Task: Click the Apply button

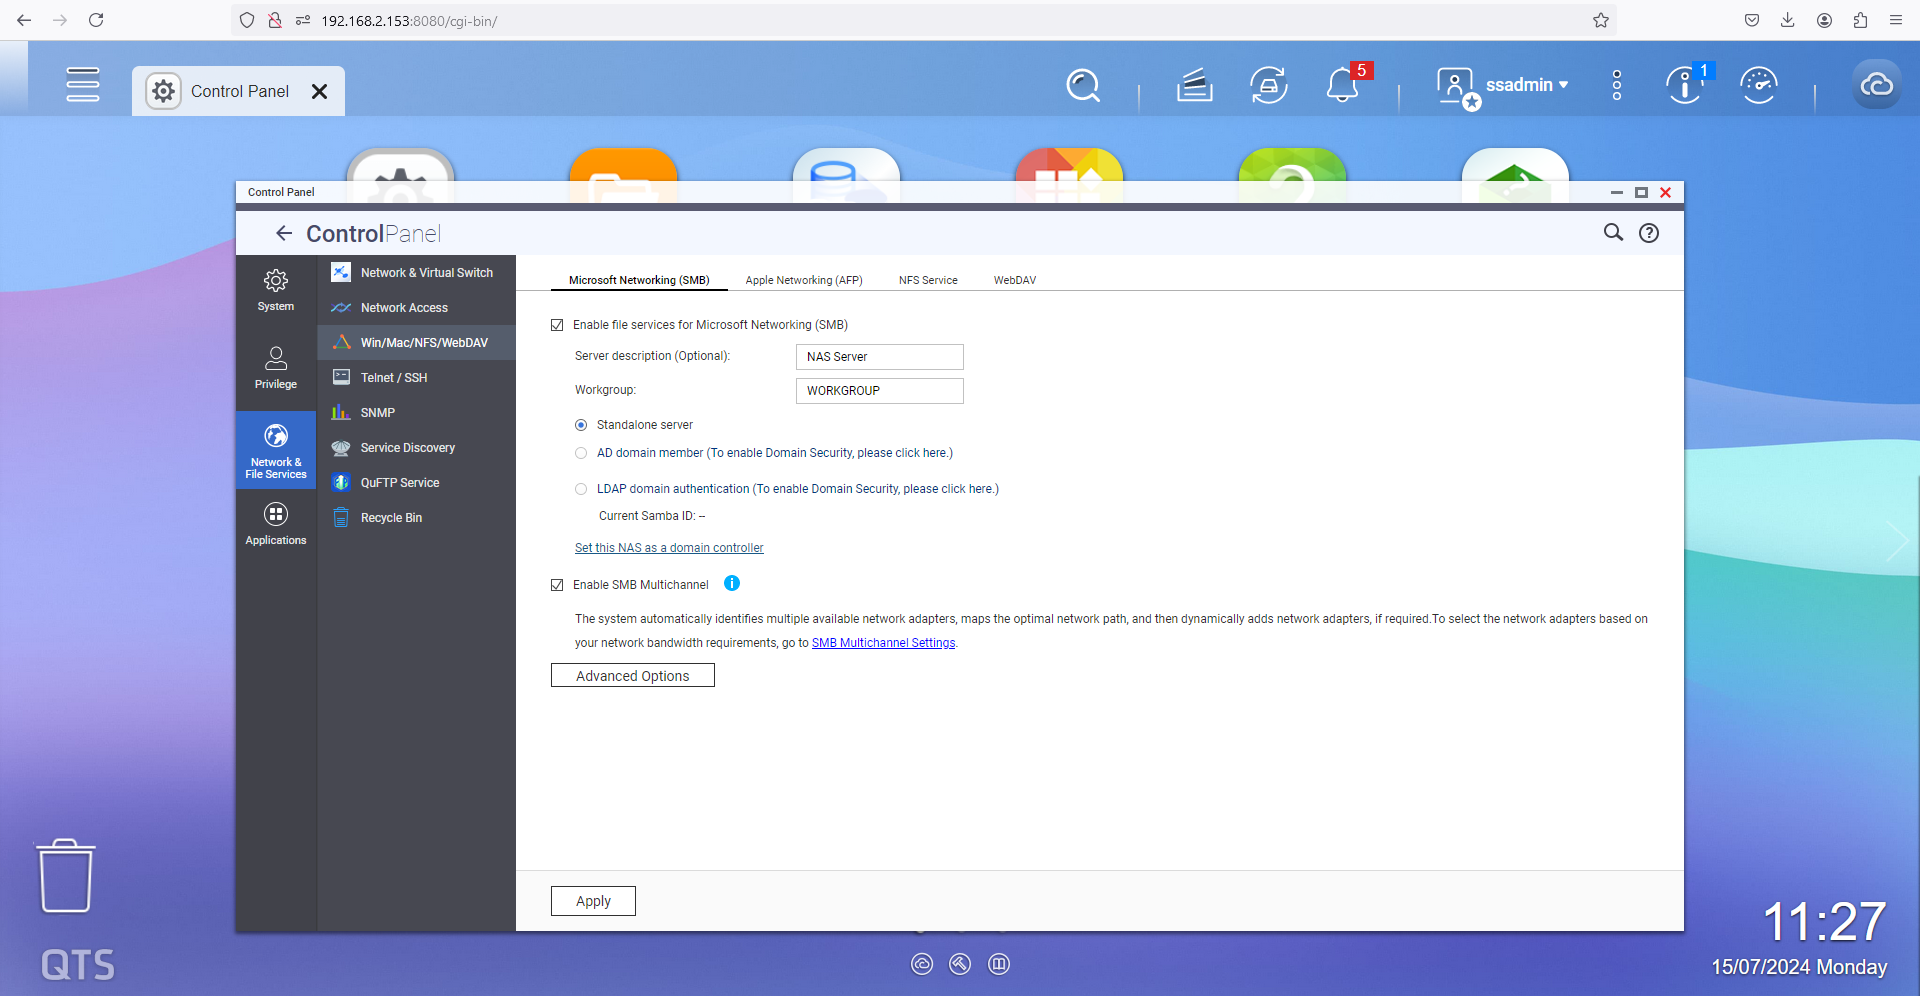Action: tap(593, 901)
